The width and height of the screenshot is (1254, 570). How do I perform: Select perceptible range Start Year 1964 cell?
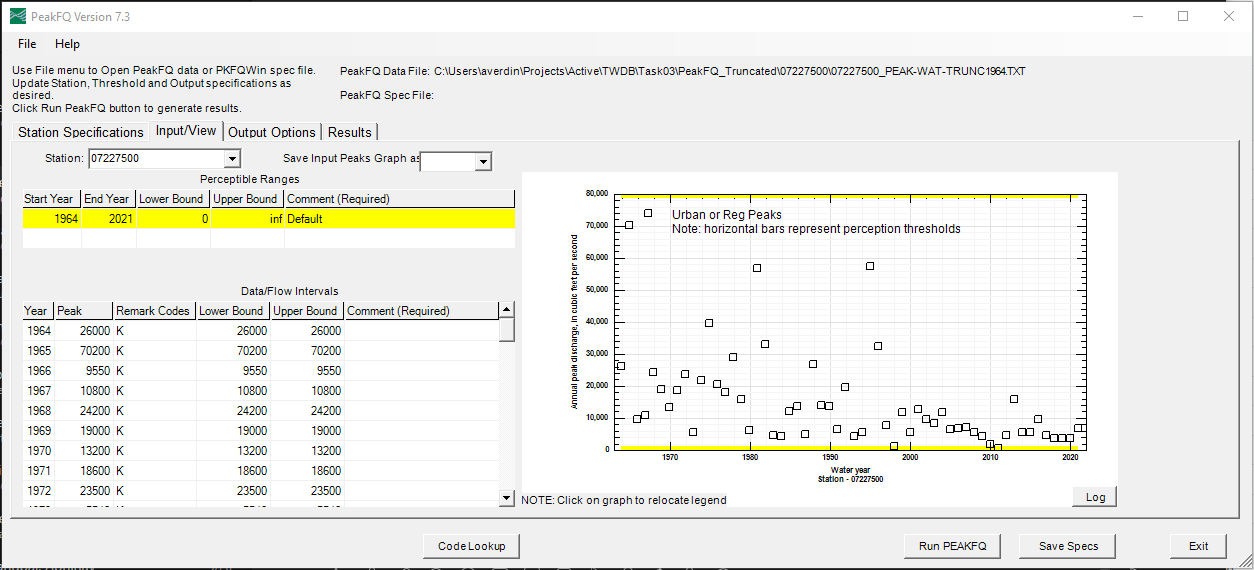click(52, 218)
